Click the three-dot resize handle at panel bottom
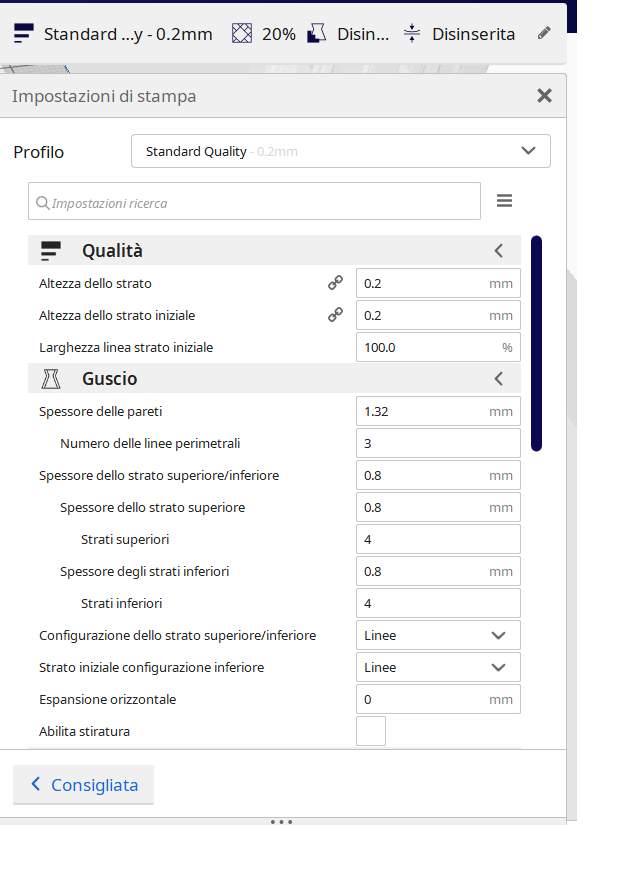 281,822
